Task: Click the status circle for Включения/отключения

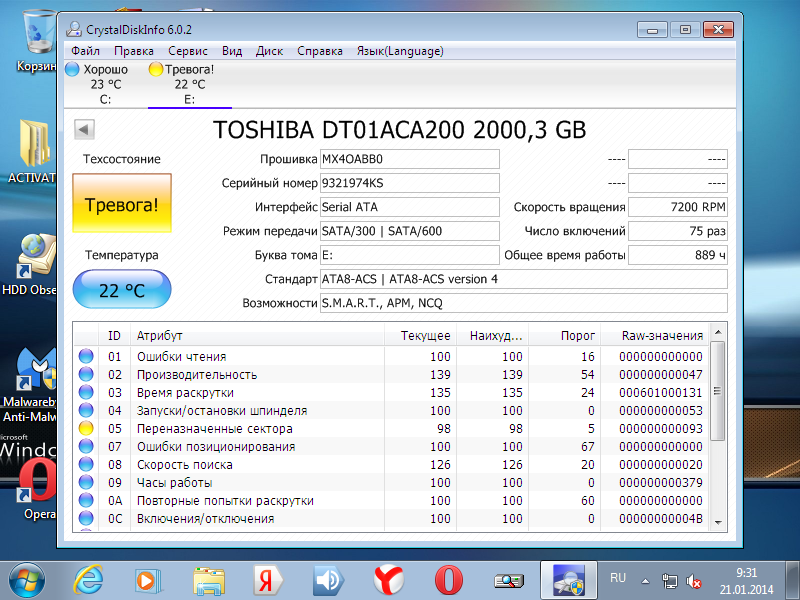Action: tap(86, 518)
